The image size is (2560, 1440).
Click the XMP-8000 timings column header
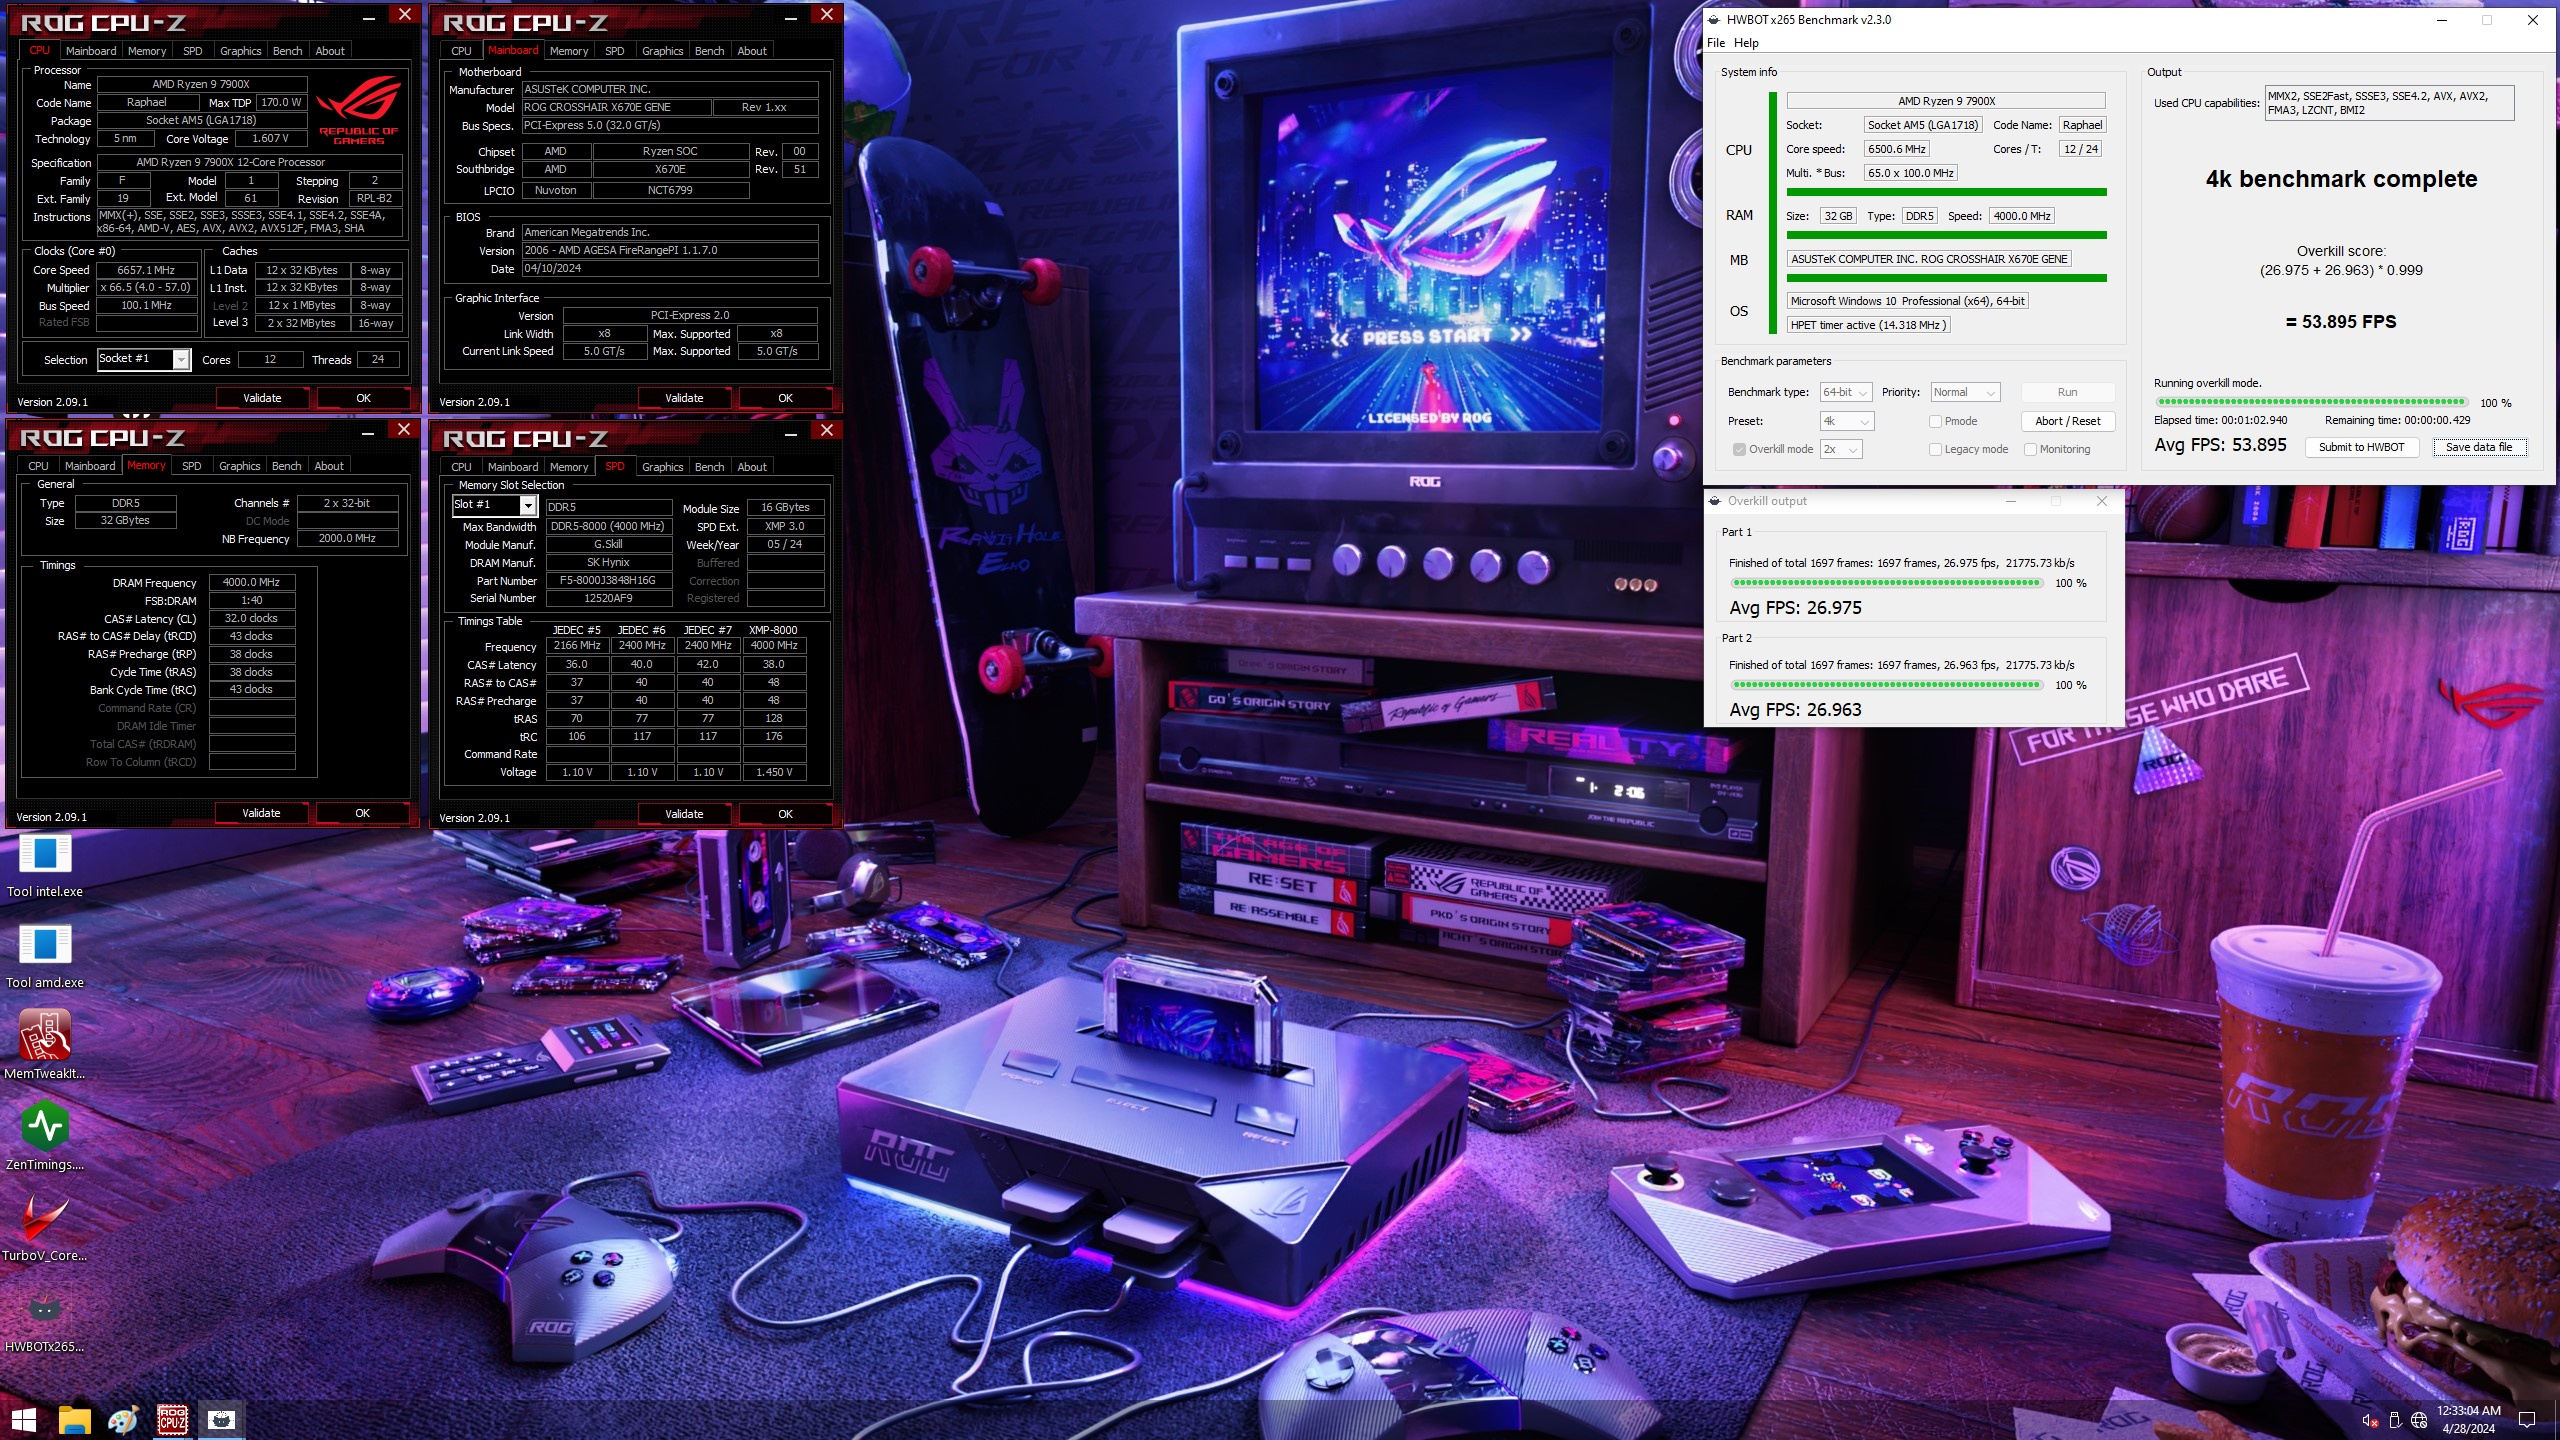pos(773,630)
